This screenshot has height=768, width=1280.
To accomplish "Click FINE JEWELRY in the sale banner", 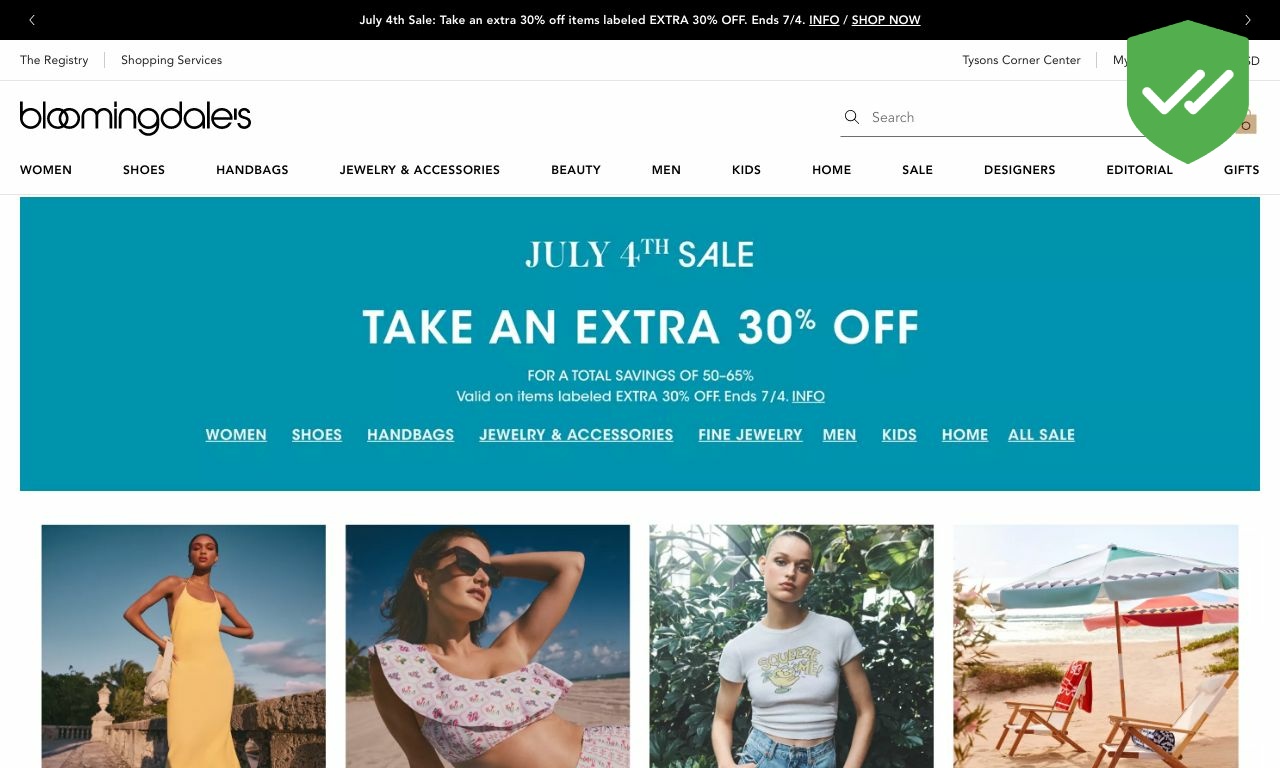I will [750, 435].
